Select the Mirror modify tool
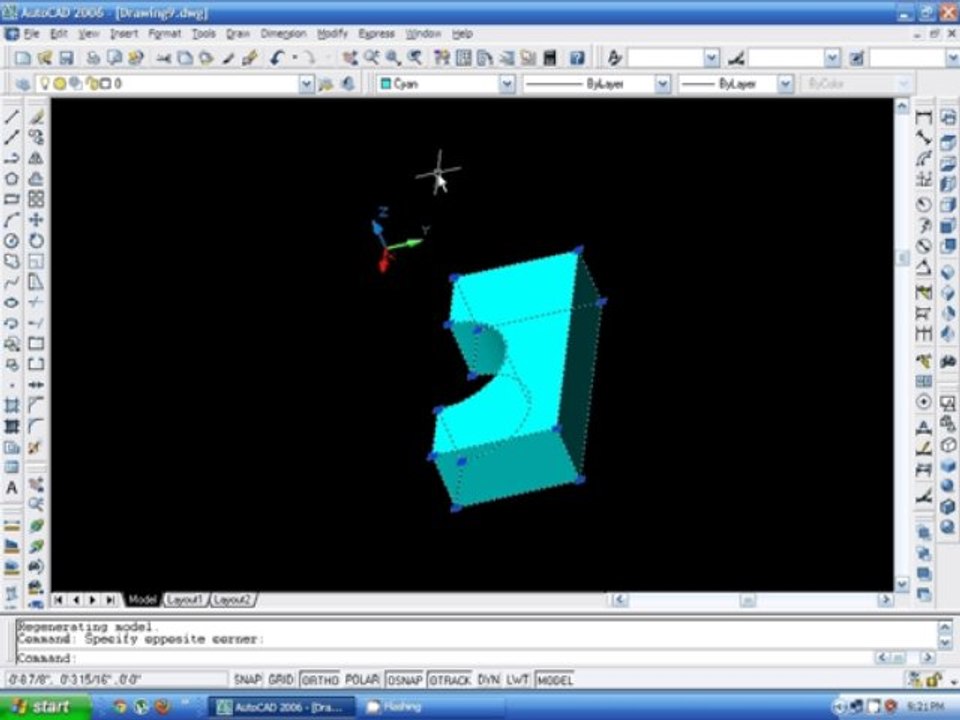Image resolution: width=960 pixels, height=720 pixels. [x=36, y=158]
